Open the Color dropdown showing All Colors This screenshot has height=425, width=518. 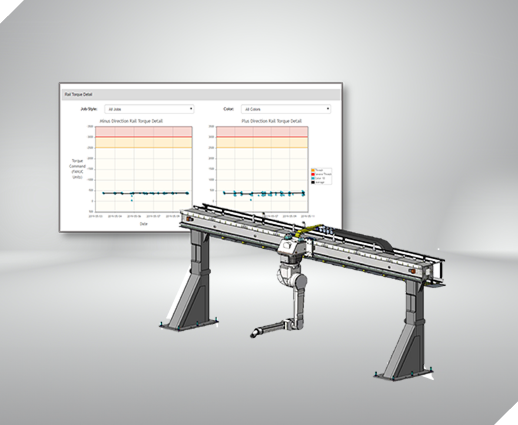(286, 109)
